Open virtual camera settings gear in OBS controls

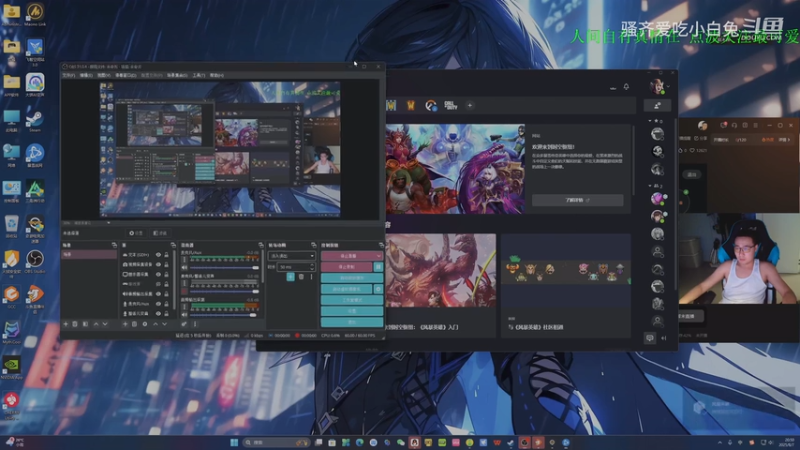click(x=378, y=289)
